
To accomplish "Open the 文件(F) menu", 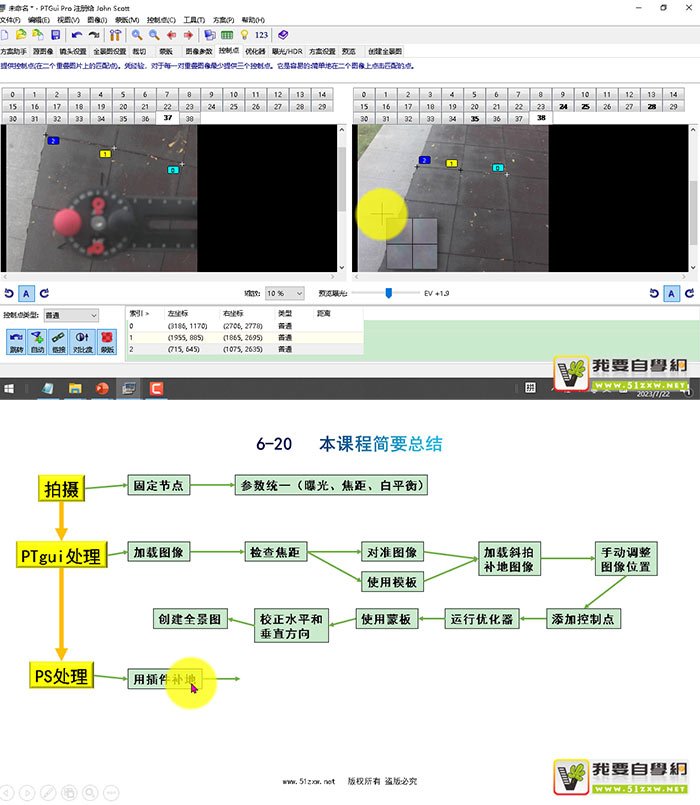I will (x=9, y=20).
